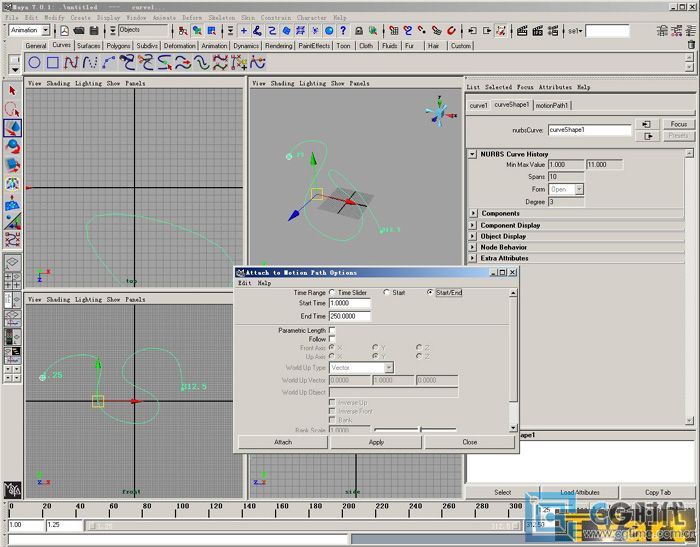
Task: Click the Copy Tab button
Action: (658, 492)
